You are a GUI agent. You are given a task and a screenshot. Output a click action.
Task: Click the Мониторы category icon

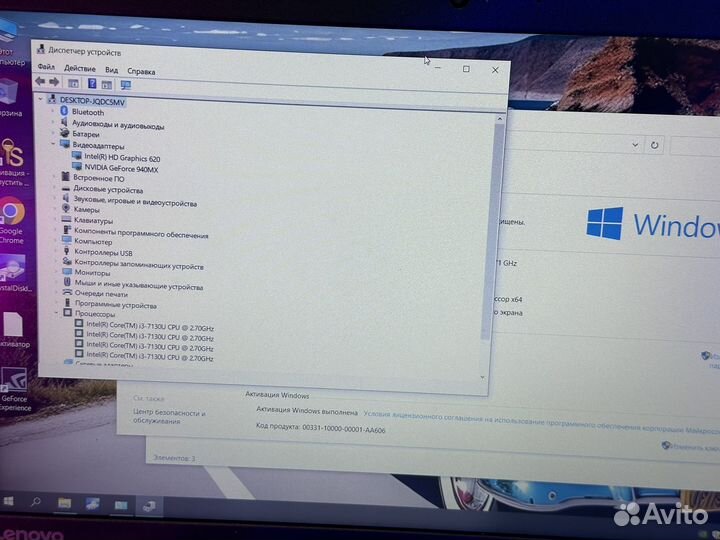(x=67, y=271)
